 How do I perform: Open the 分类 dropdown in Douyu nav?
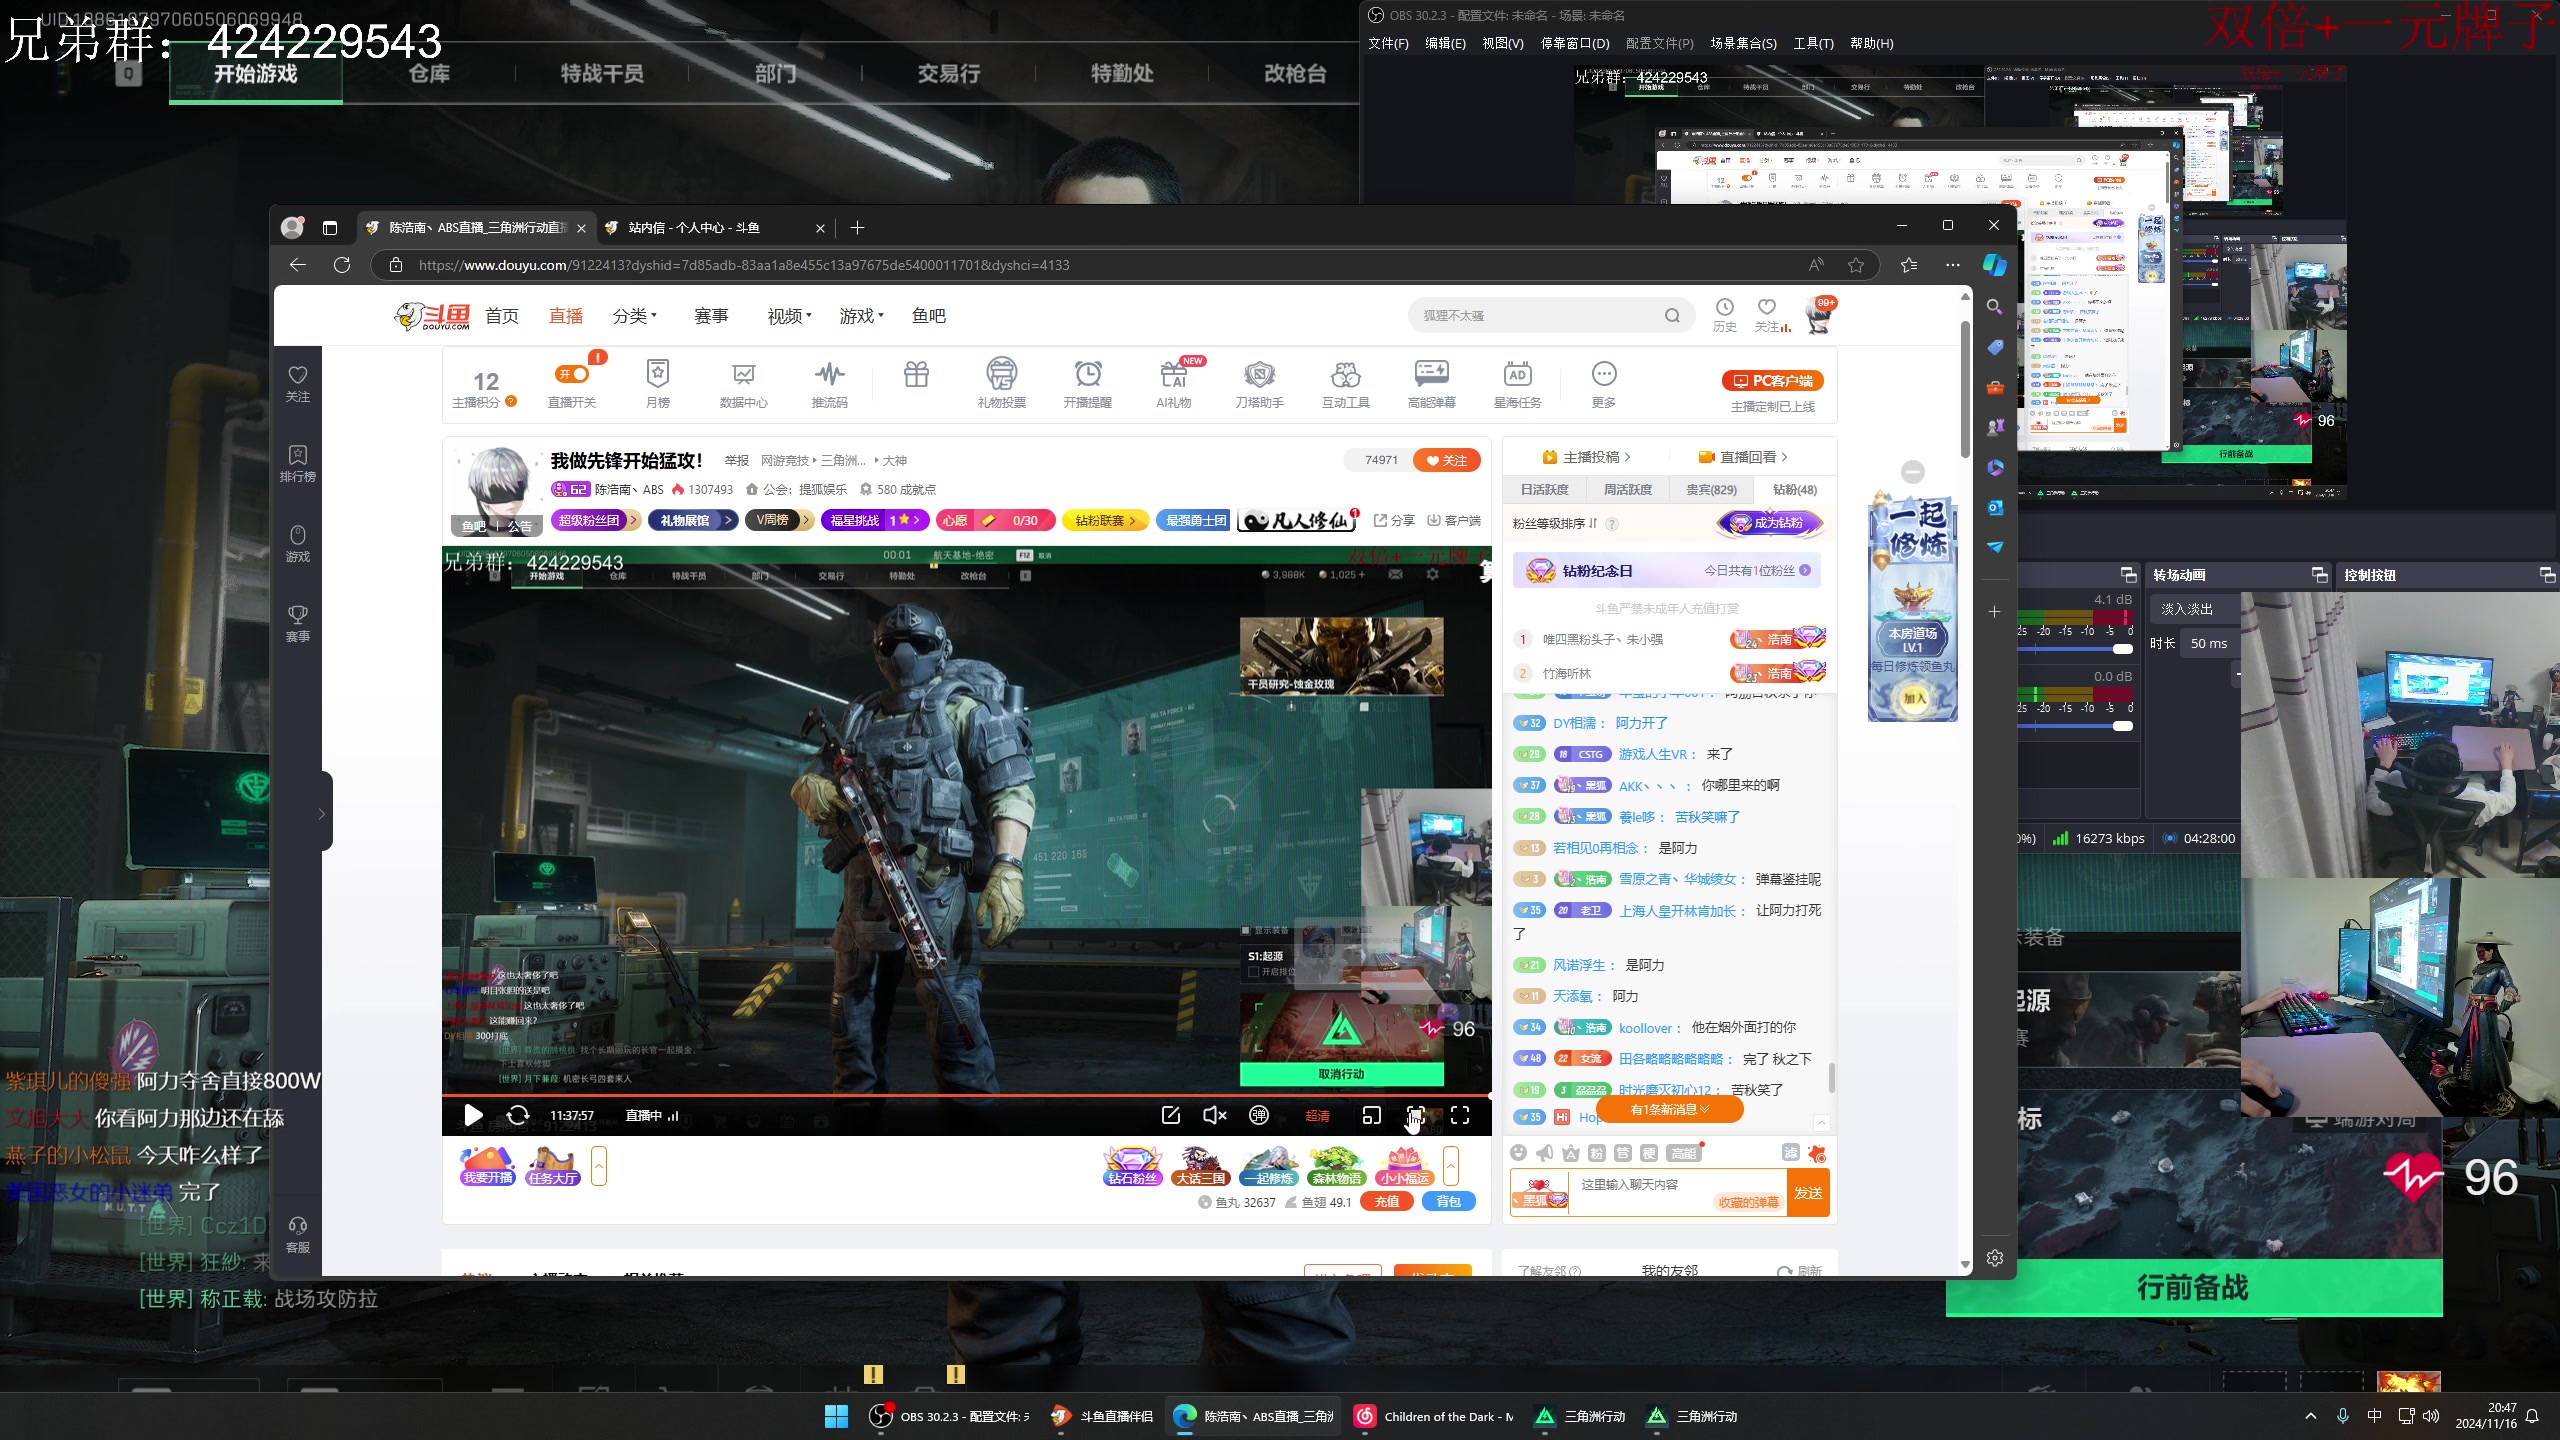(634, 316)
